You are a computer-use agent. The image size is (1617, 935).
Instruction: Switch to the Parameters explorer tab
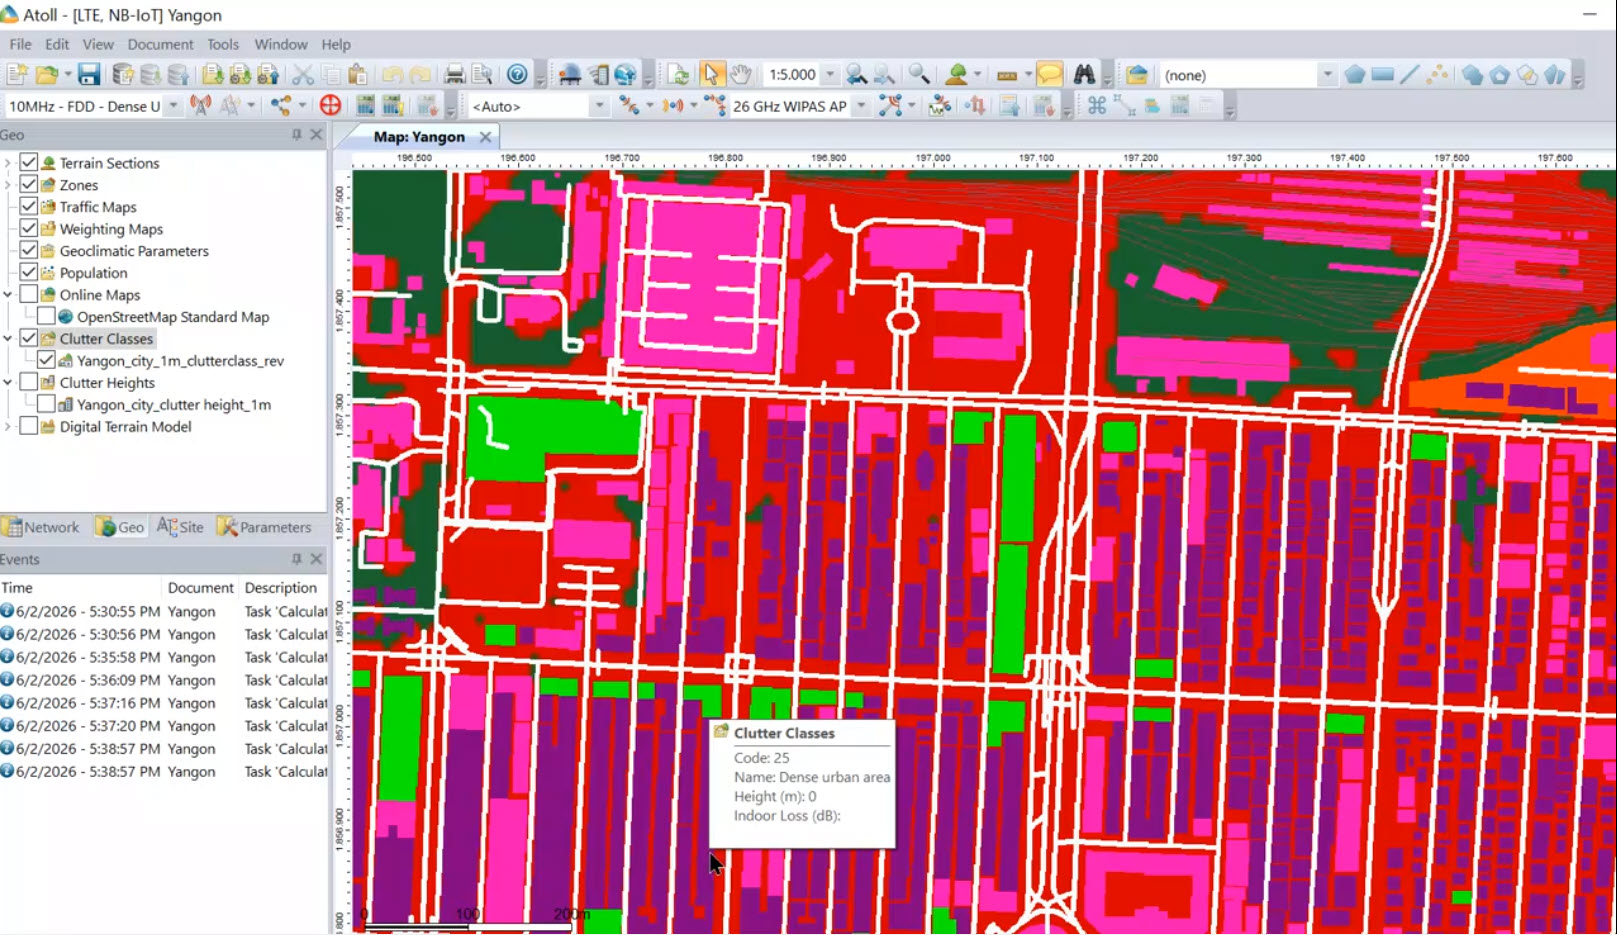pyautogui.click(x=265, y=527)
